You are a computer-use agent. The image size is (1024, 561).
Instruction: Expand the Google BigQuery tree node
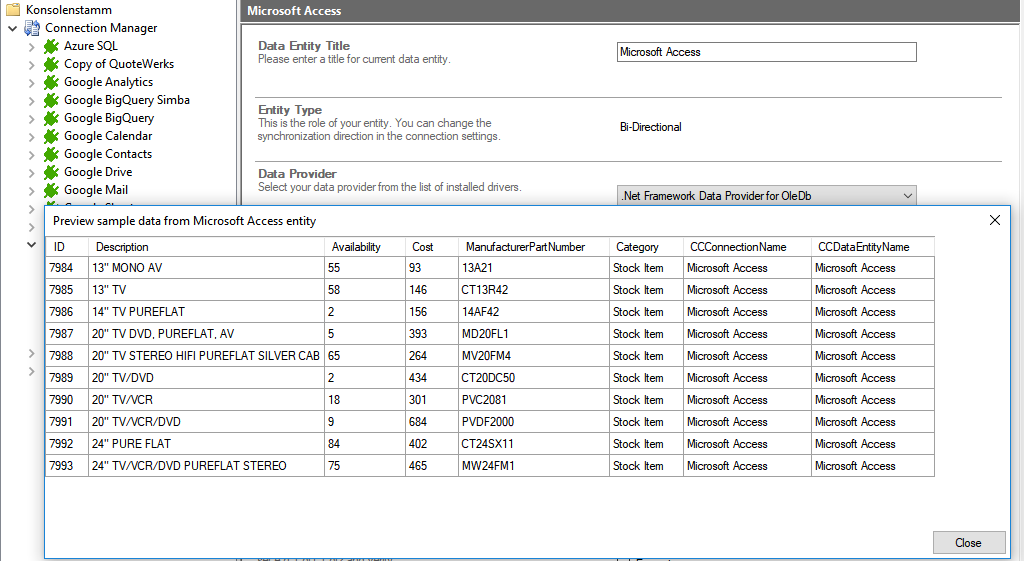pos(31,118)
